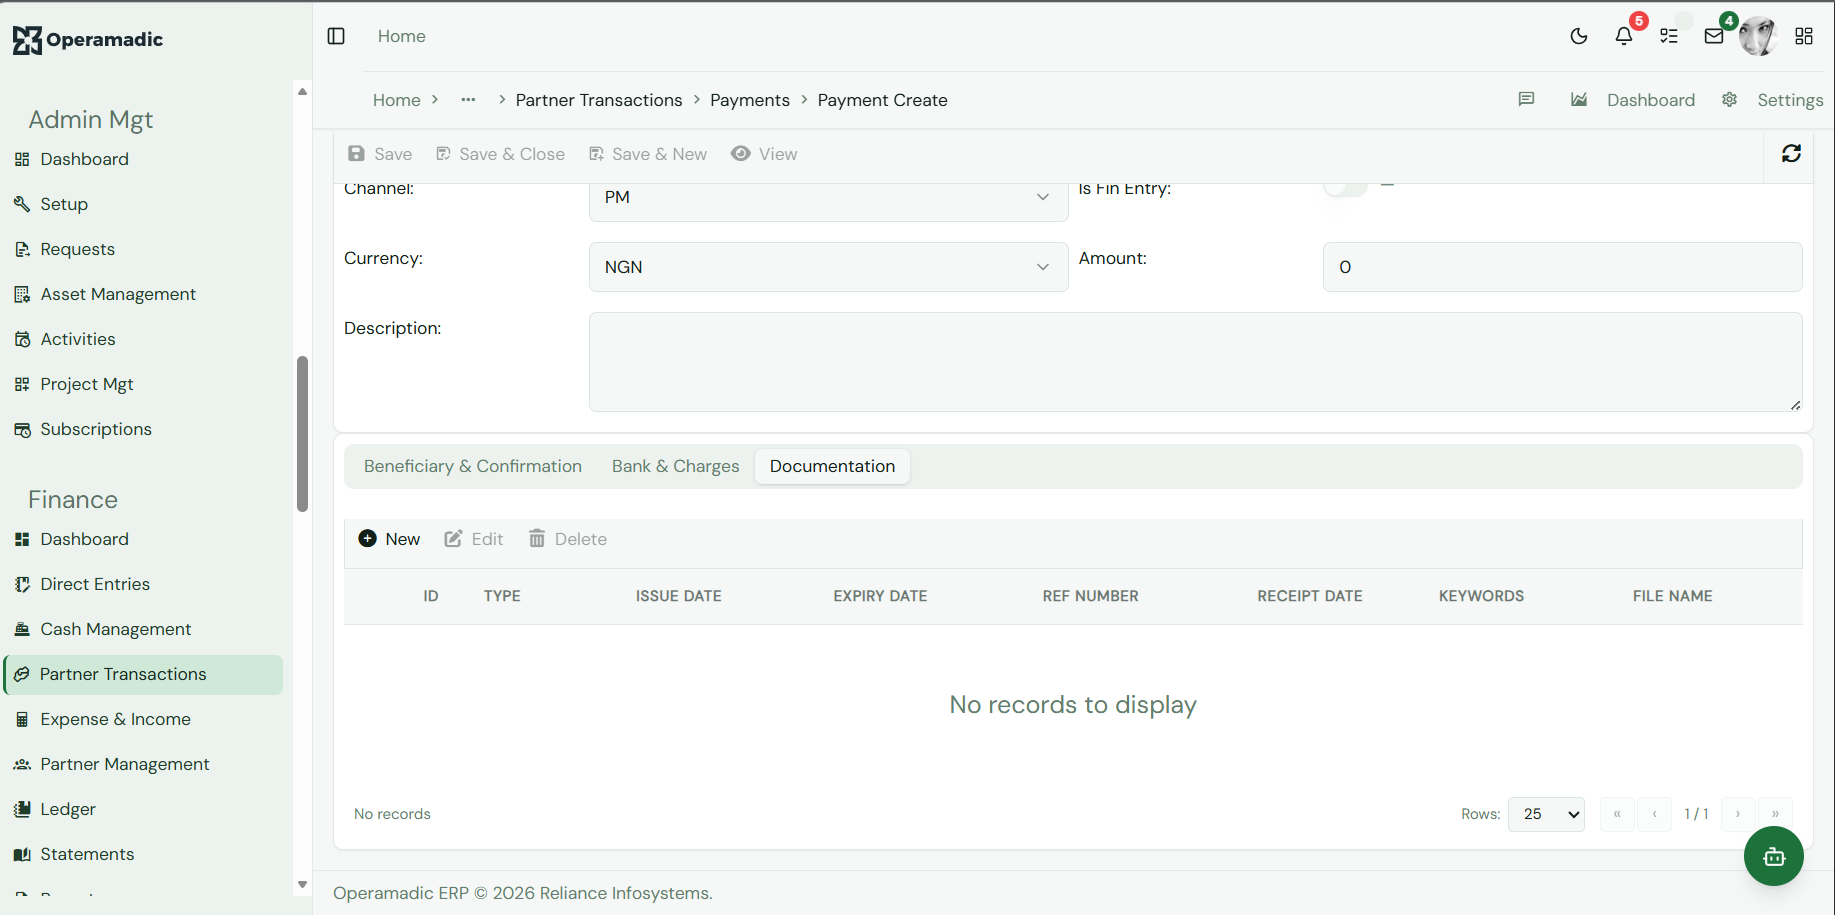
Task: Open Asset Management in sidebar
Action: (x=118, y=294)
